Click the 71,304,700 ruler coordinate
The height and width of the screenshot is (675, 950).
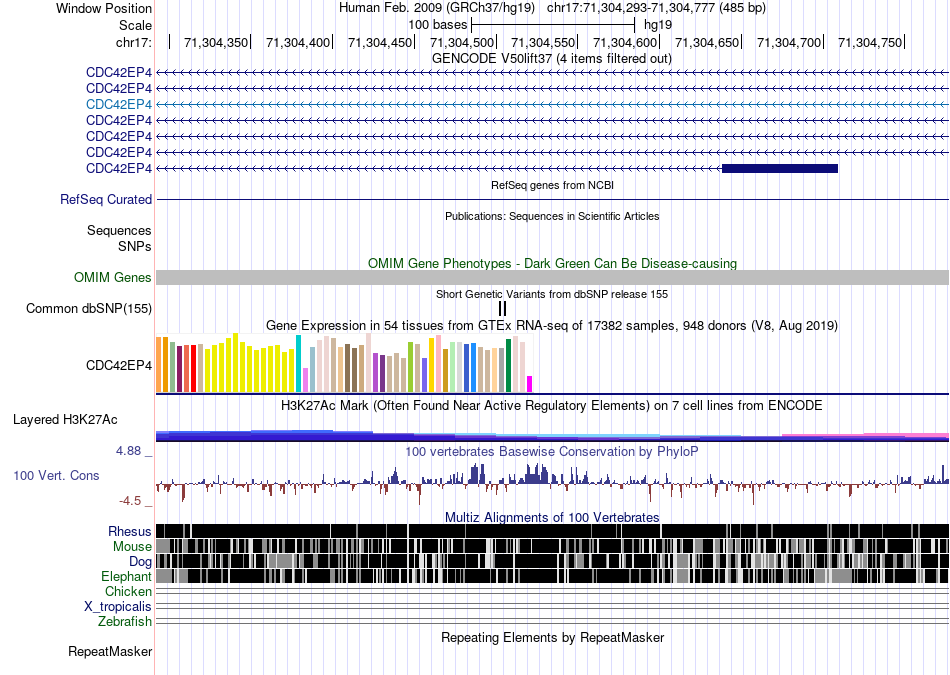(x=789, y=42)
